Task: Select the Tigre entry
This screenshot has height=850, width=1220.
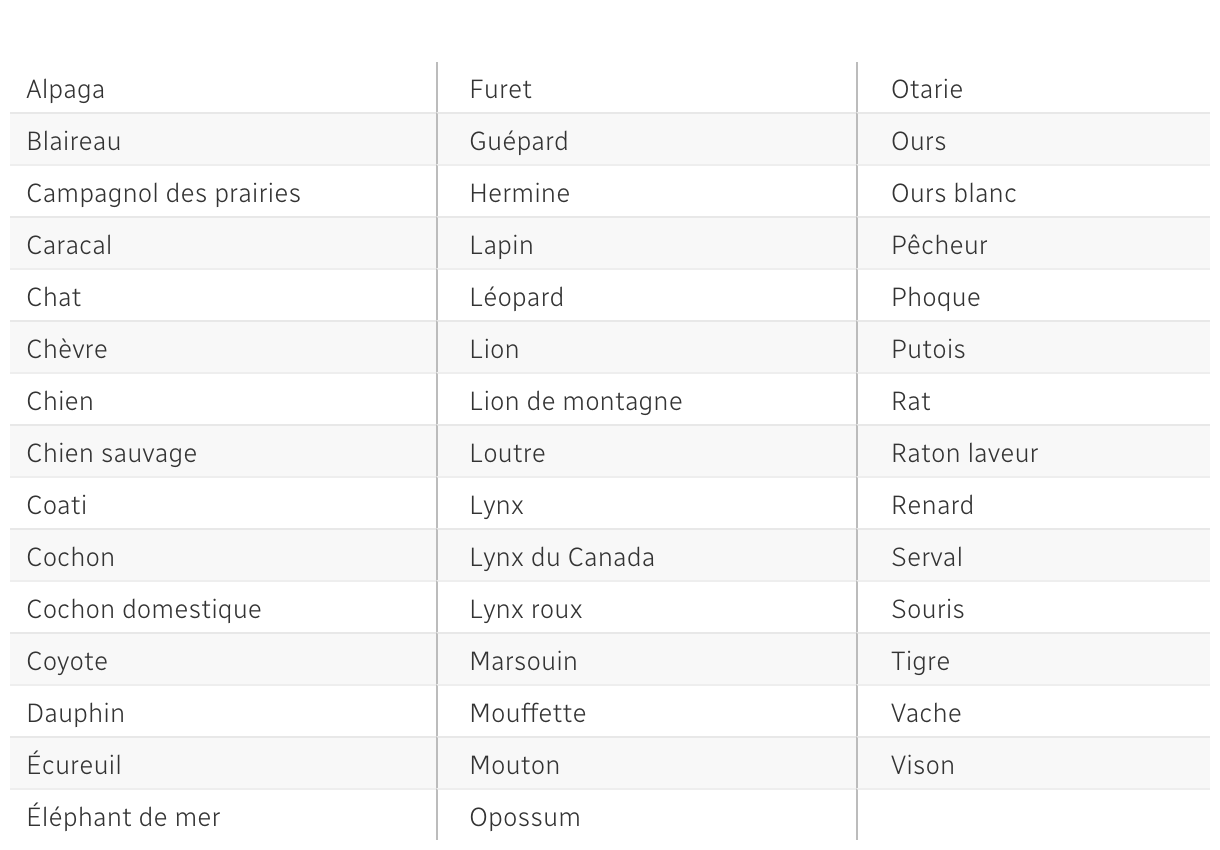Action: pos(921,662)
